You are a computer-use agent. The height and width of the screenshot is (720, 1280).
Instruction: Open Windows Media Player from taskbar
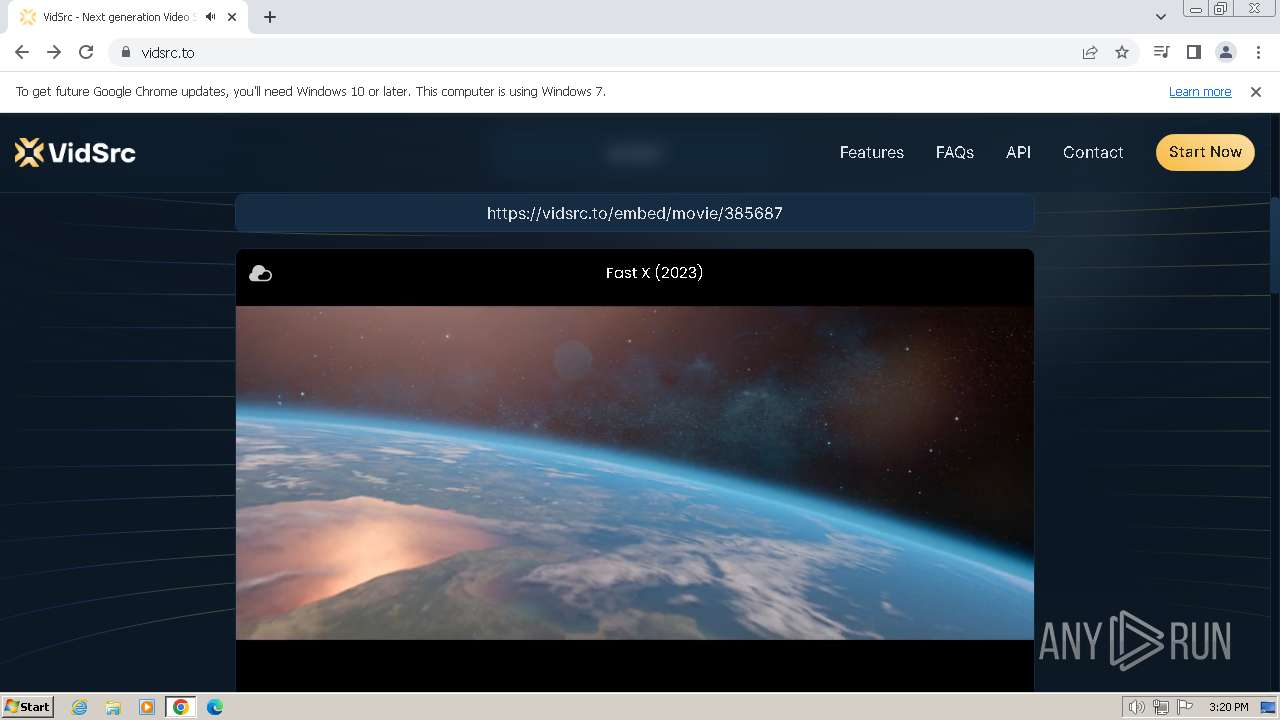point(147,707)
